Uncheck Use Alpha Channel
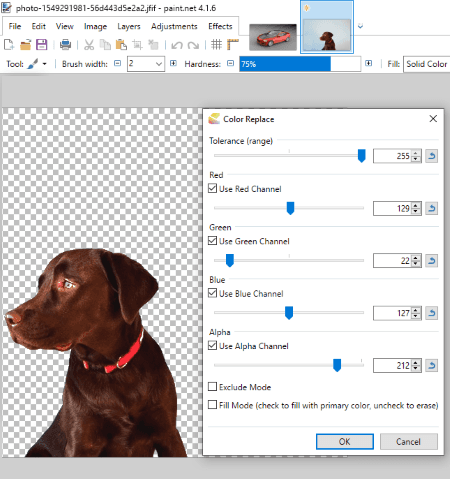This screenshot has width=450, height=479. click(x=212, y=345)
